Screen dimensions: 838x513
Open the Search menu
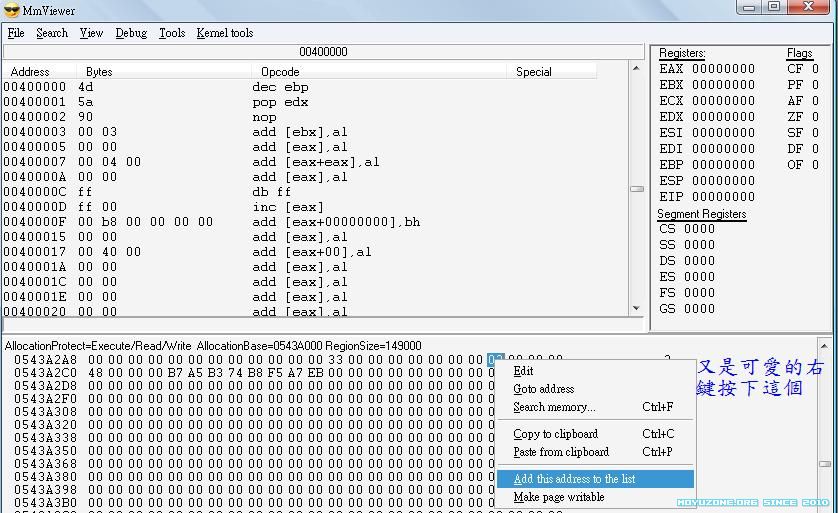(52, 33)
